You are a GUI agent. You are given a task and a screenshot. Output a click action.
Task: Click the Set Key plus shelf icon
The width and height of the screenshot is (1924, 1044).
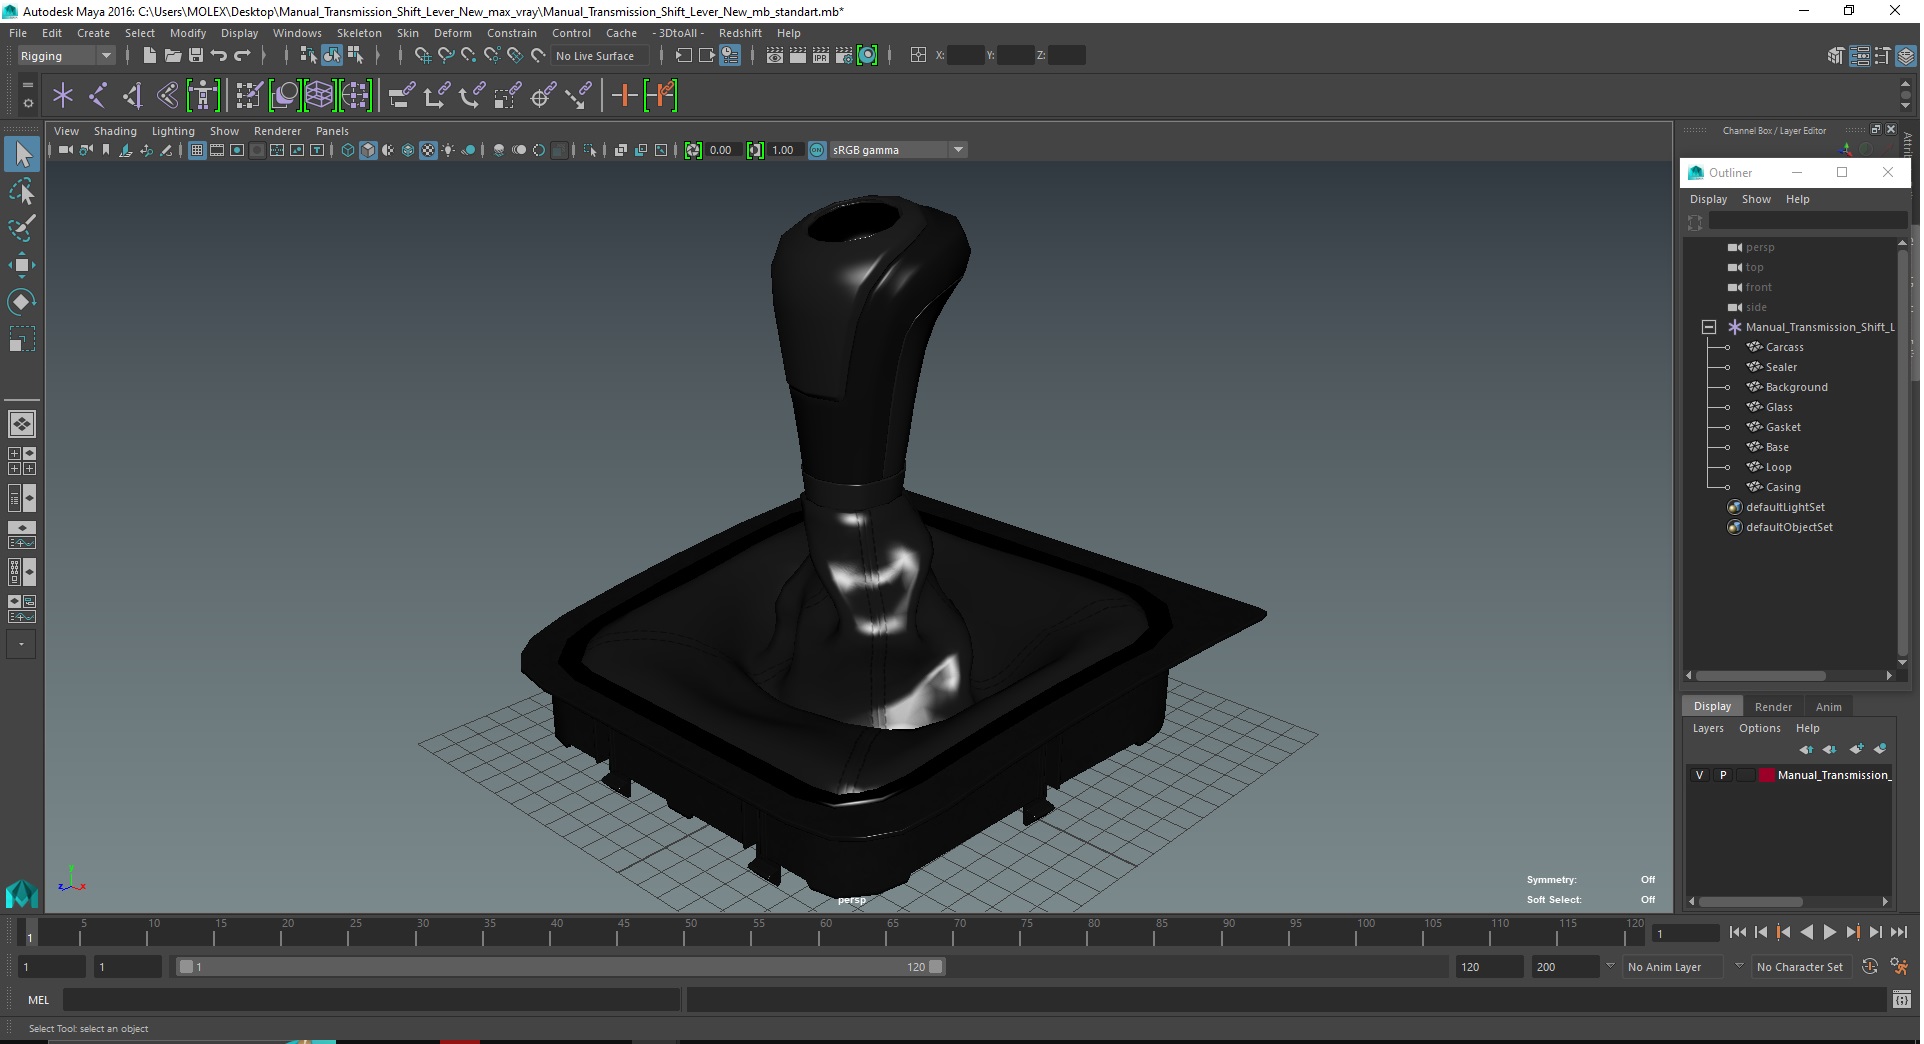(624, 96)
